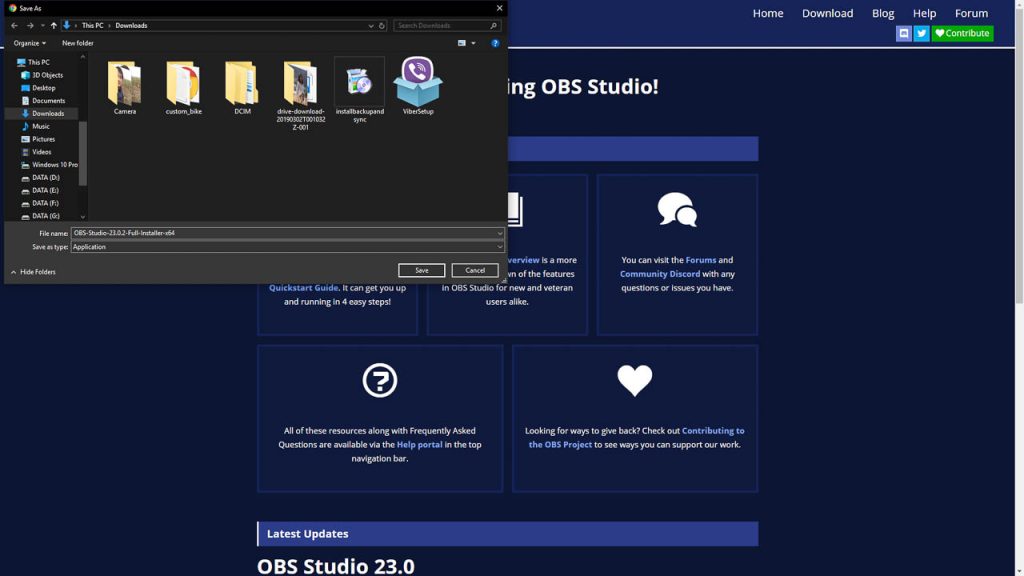This screenshot has height=576, width=1024.
Task: Open the help question mark icon
Action: click(x=495, y=43)
